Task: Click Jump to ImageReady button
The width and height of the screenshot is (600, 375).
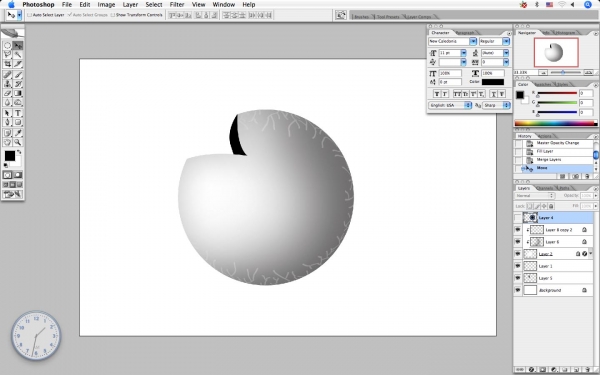Action: [13, 194]
